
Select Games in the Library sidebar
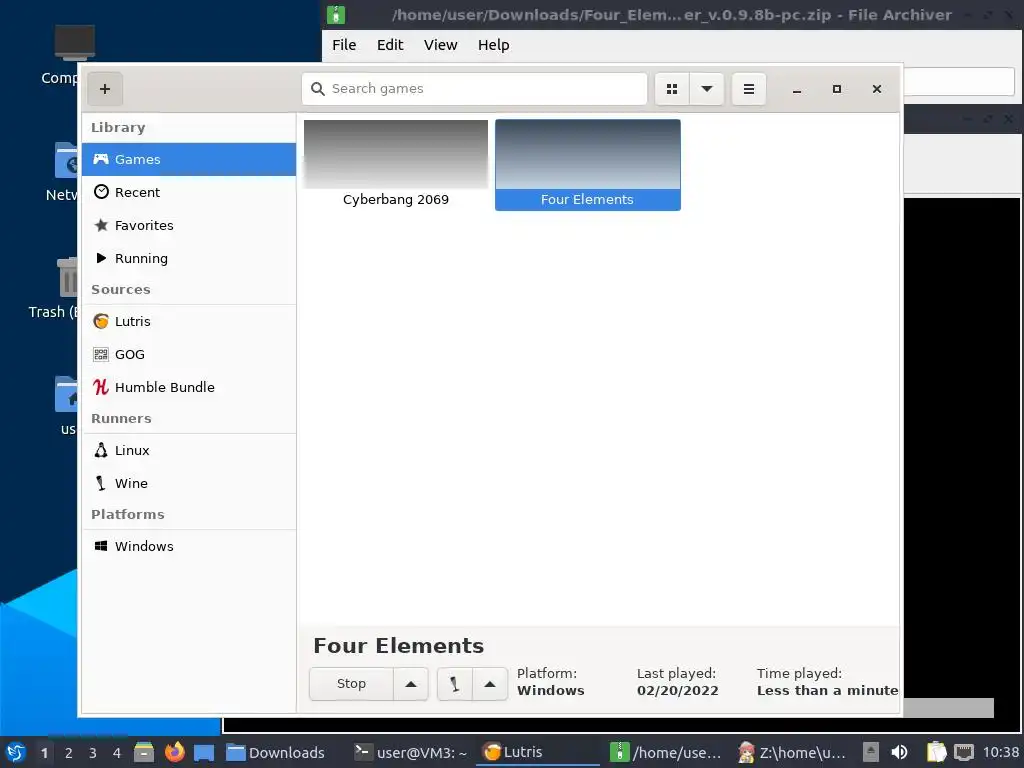pyautogui.click(x=189, y=159)
